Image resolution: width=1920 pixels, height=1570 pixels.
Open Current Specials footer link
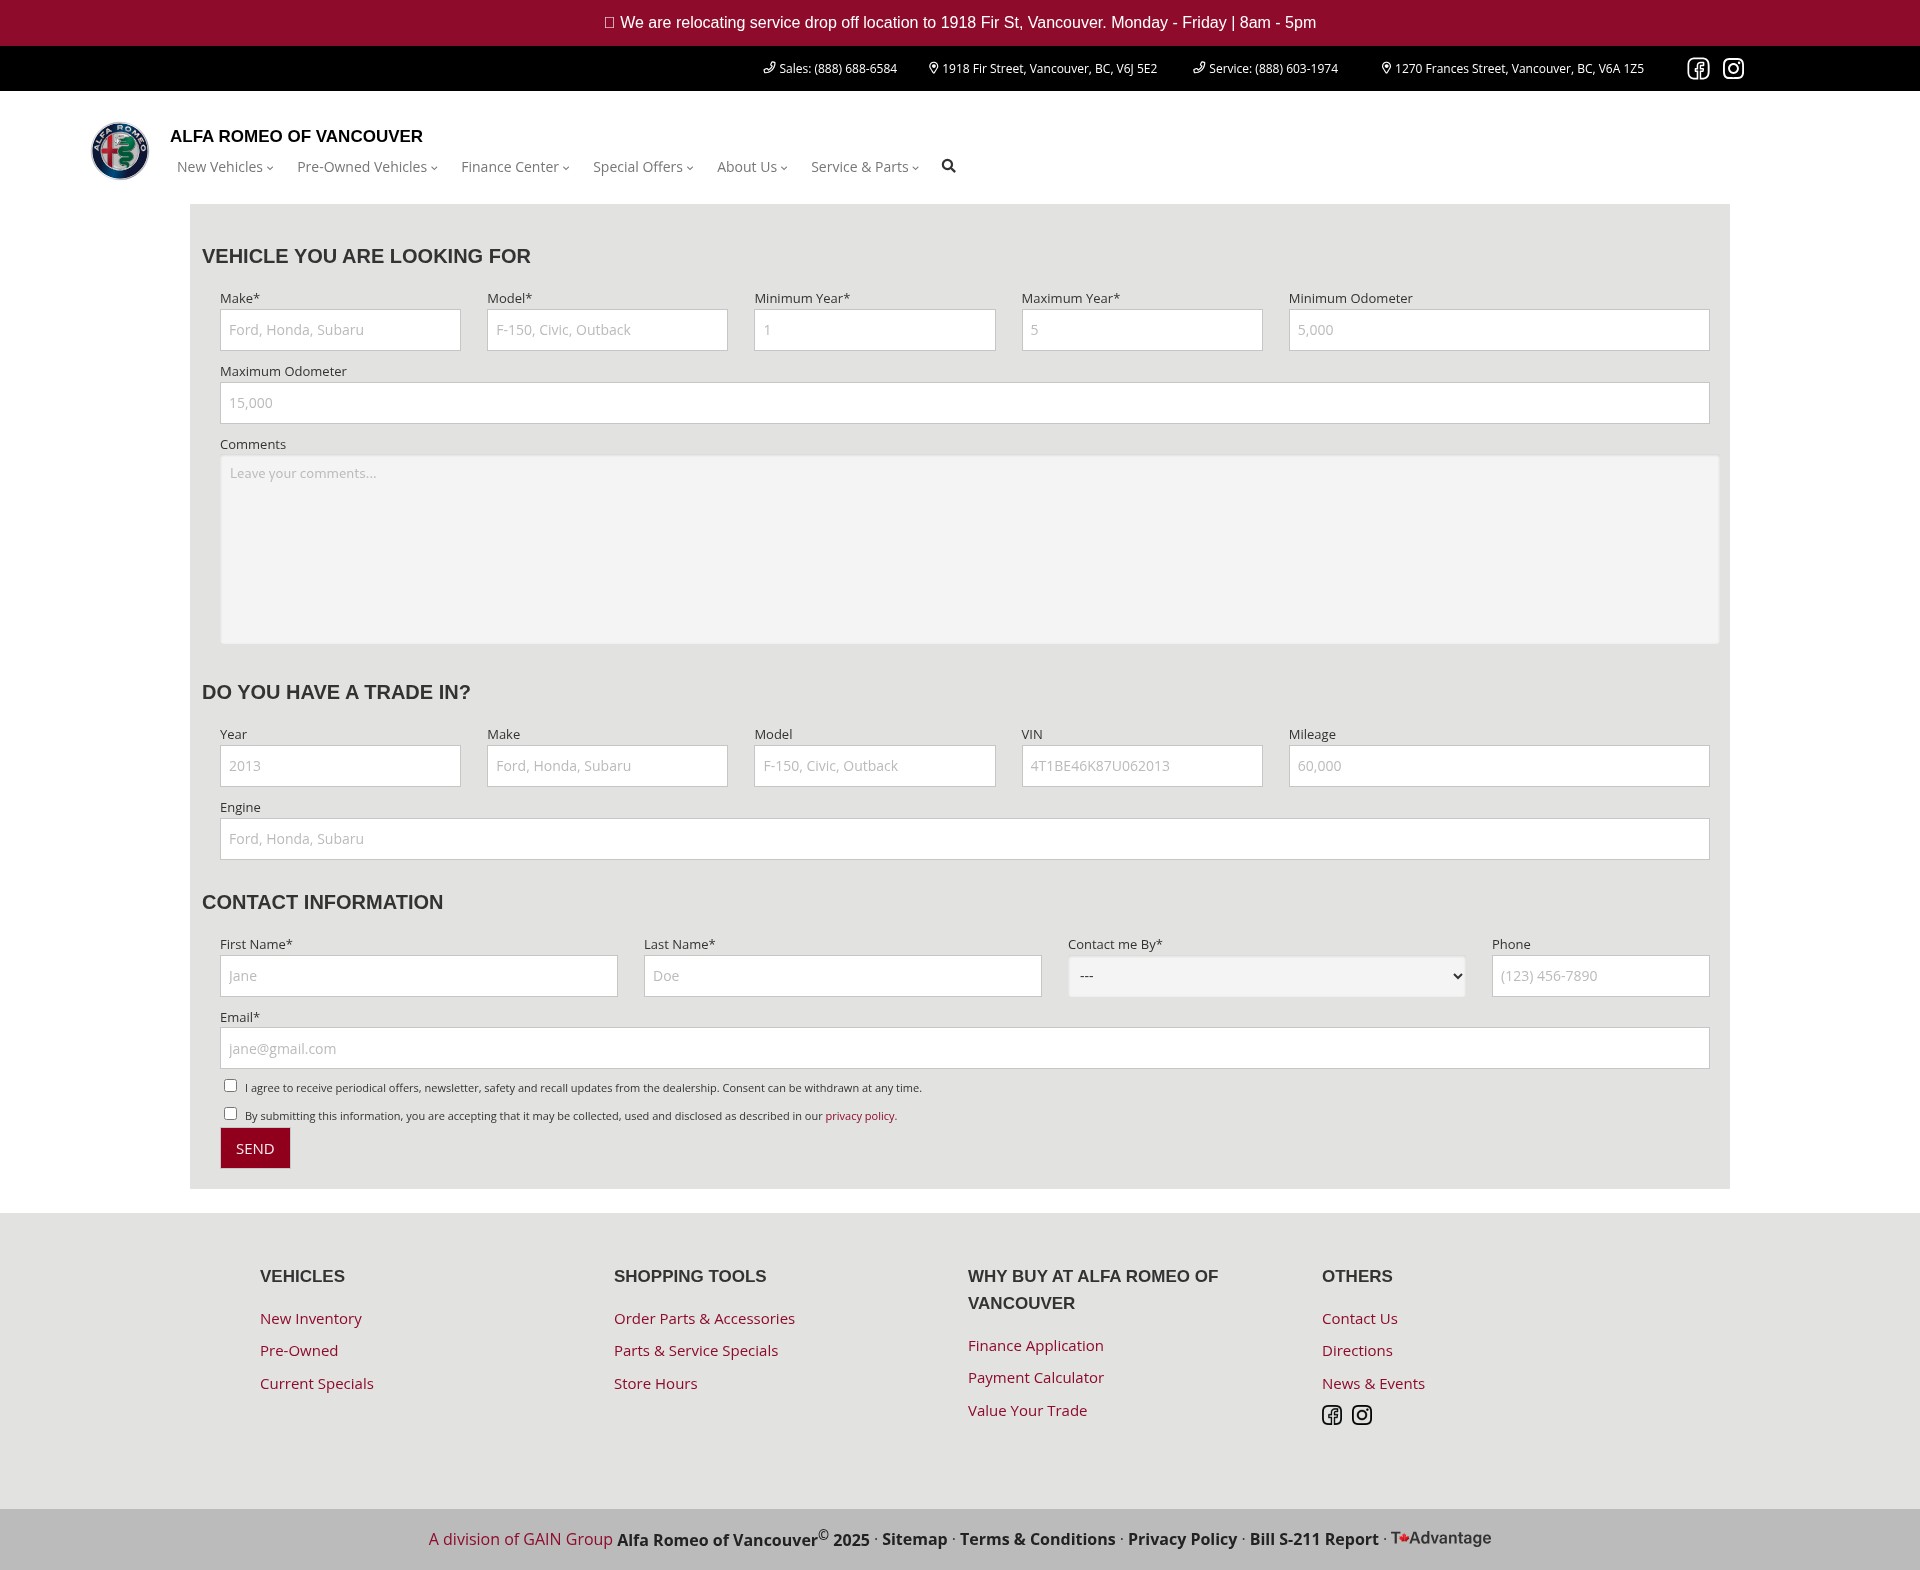[x=317, y=1384]
